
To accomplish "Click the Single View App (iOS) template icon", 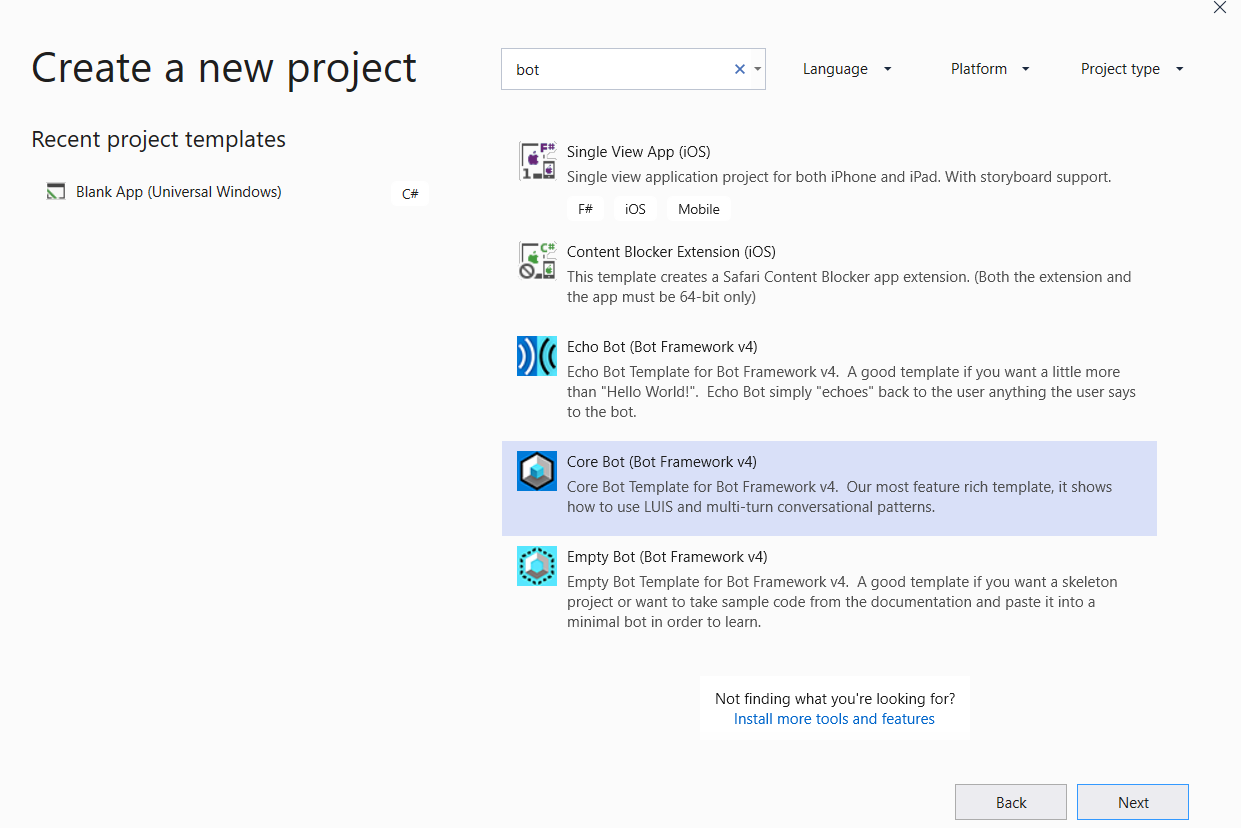I will (x=537, y=161).
